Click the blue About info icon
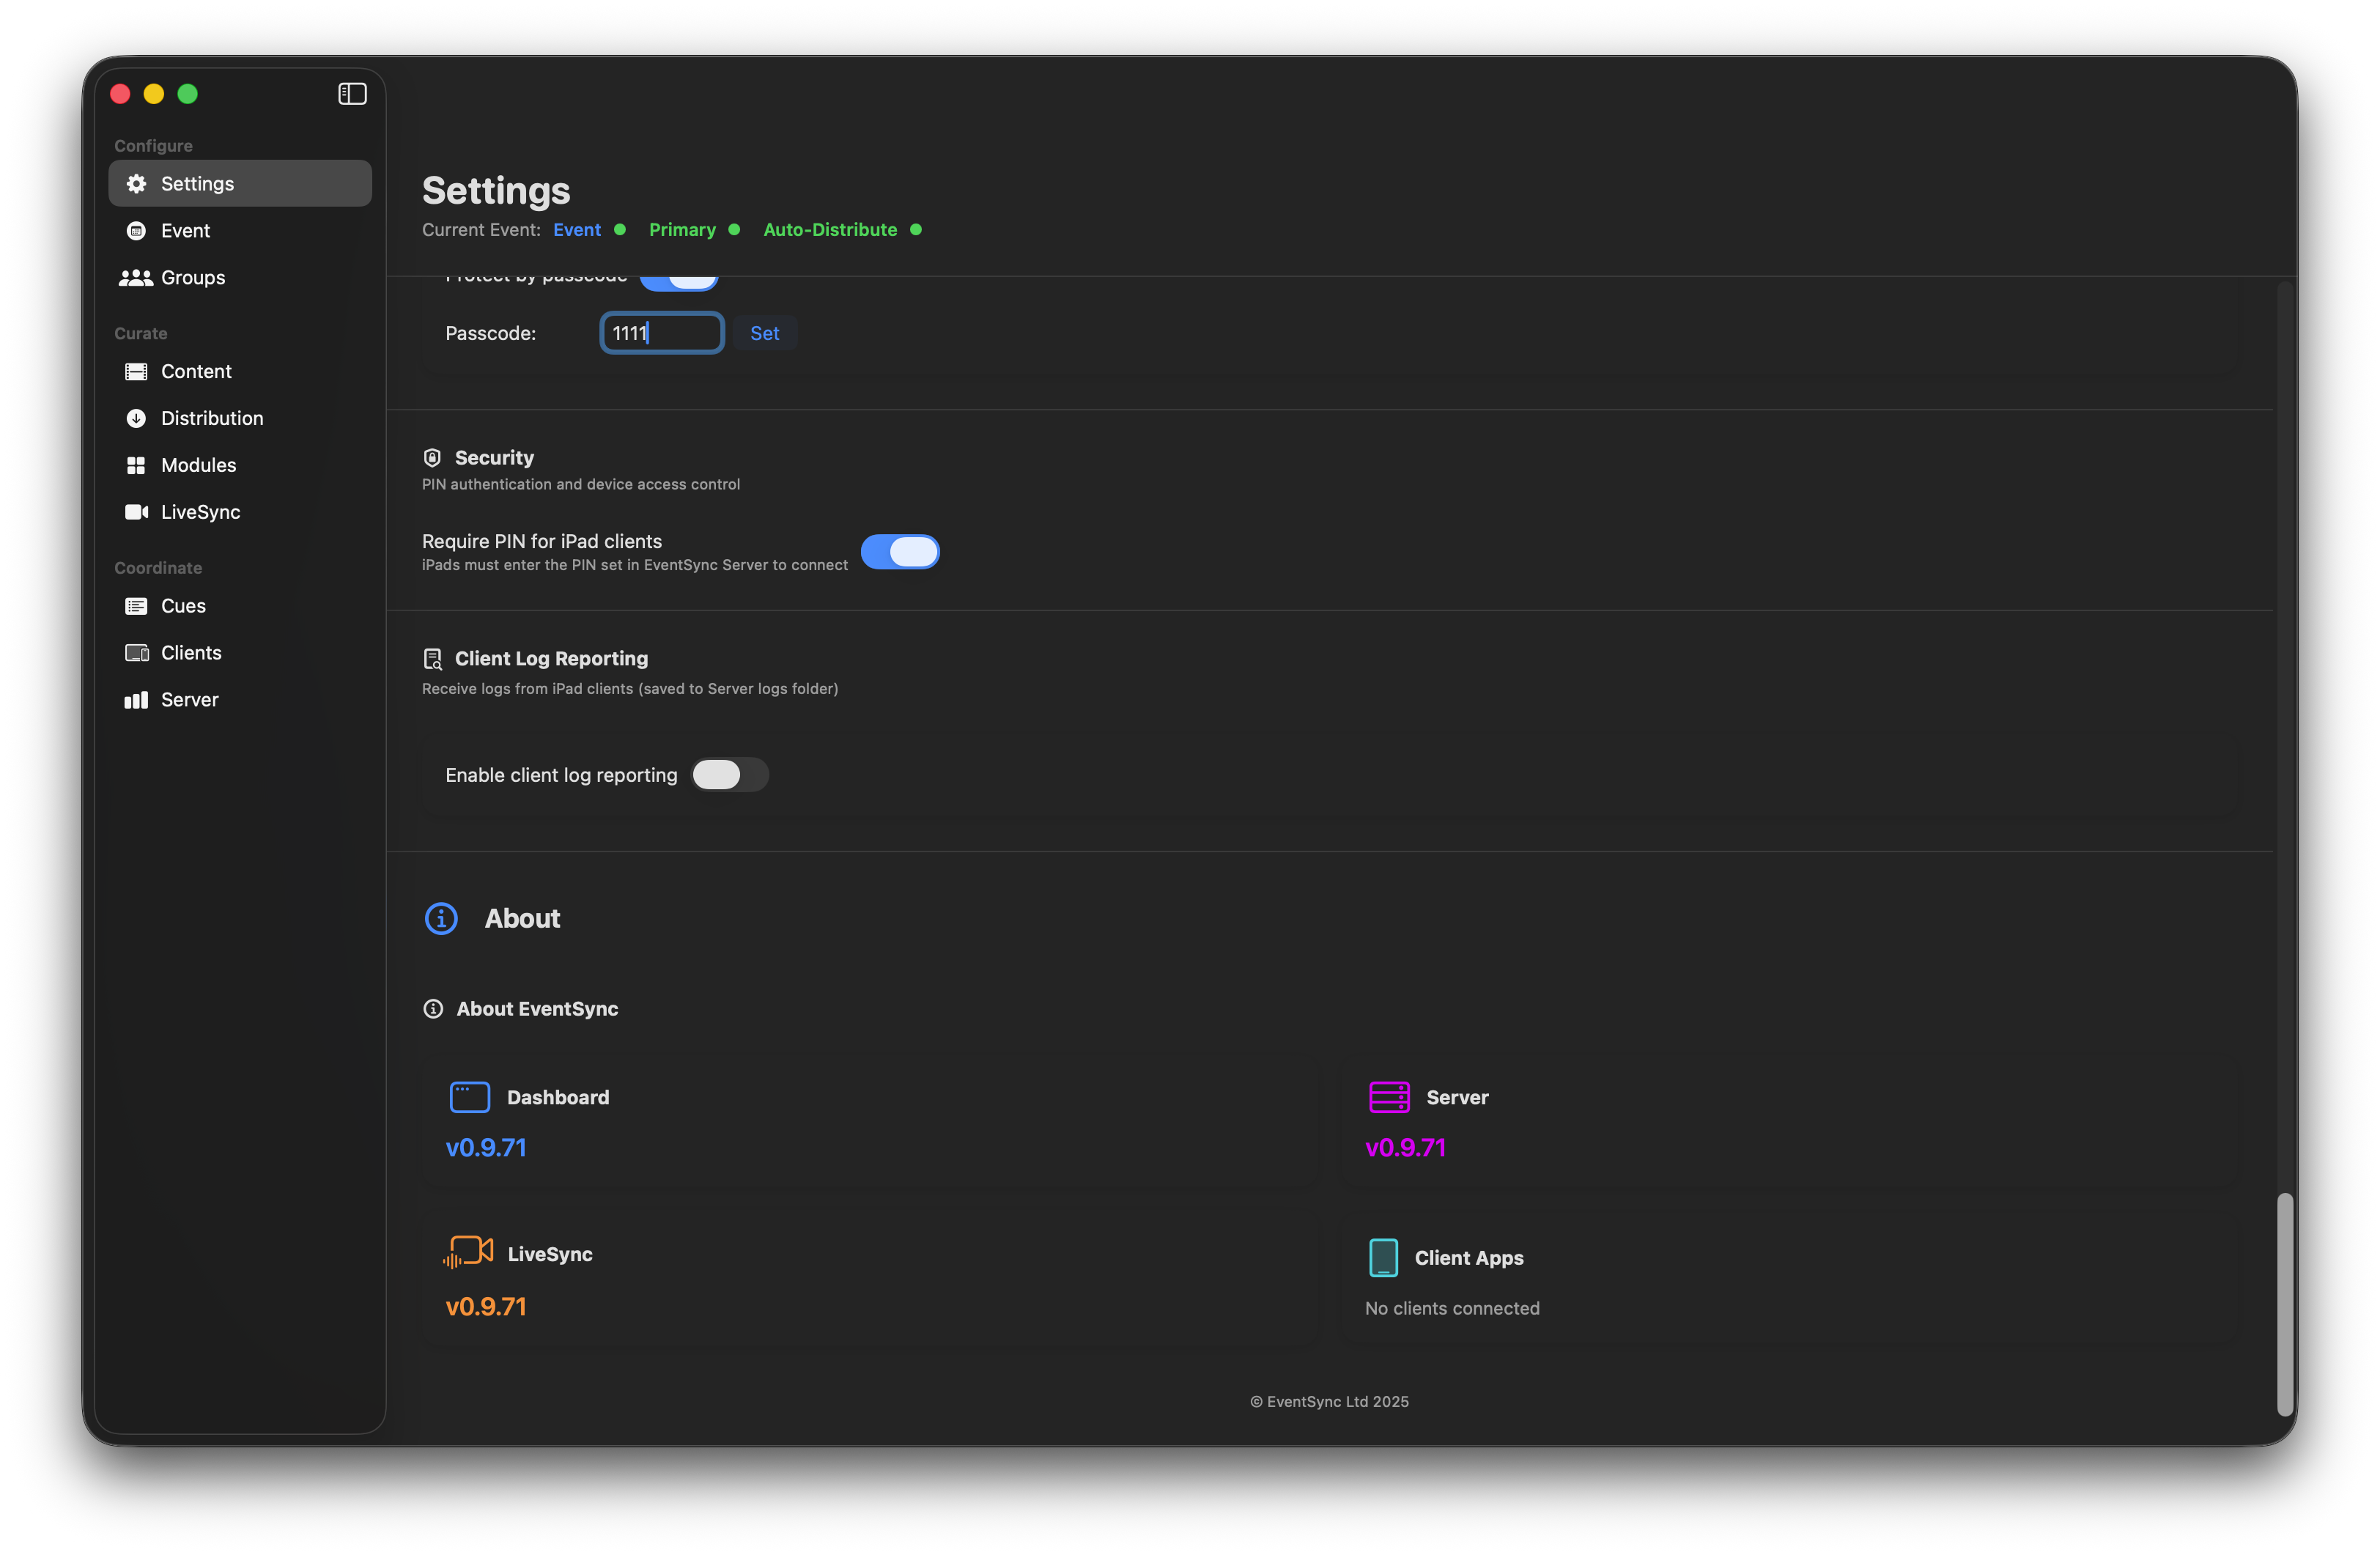The width and height of the screenshot is (2380, 1555). pos(441,919)
